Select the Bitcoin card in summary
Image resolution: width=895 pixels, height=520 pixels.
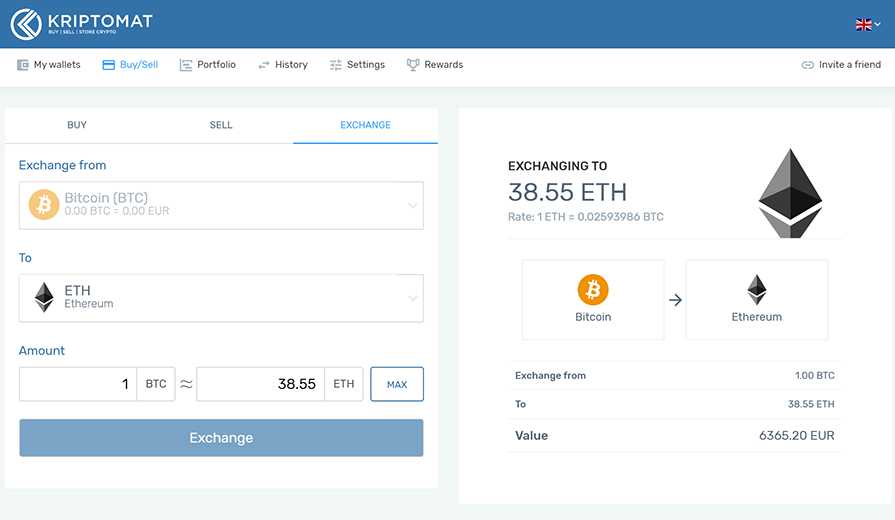click(x=593, y=300)
